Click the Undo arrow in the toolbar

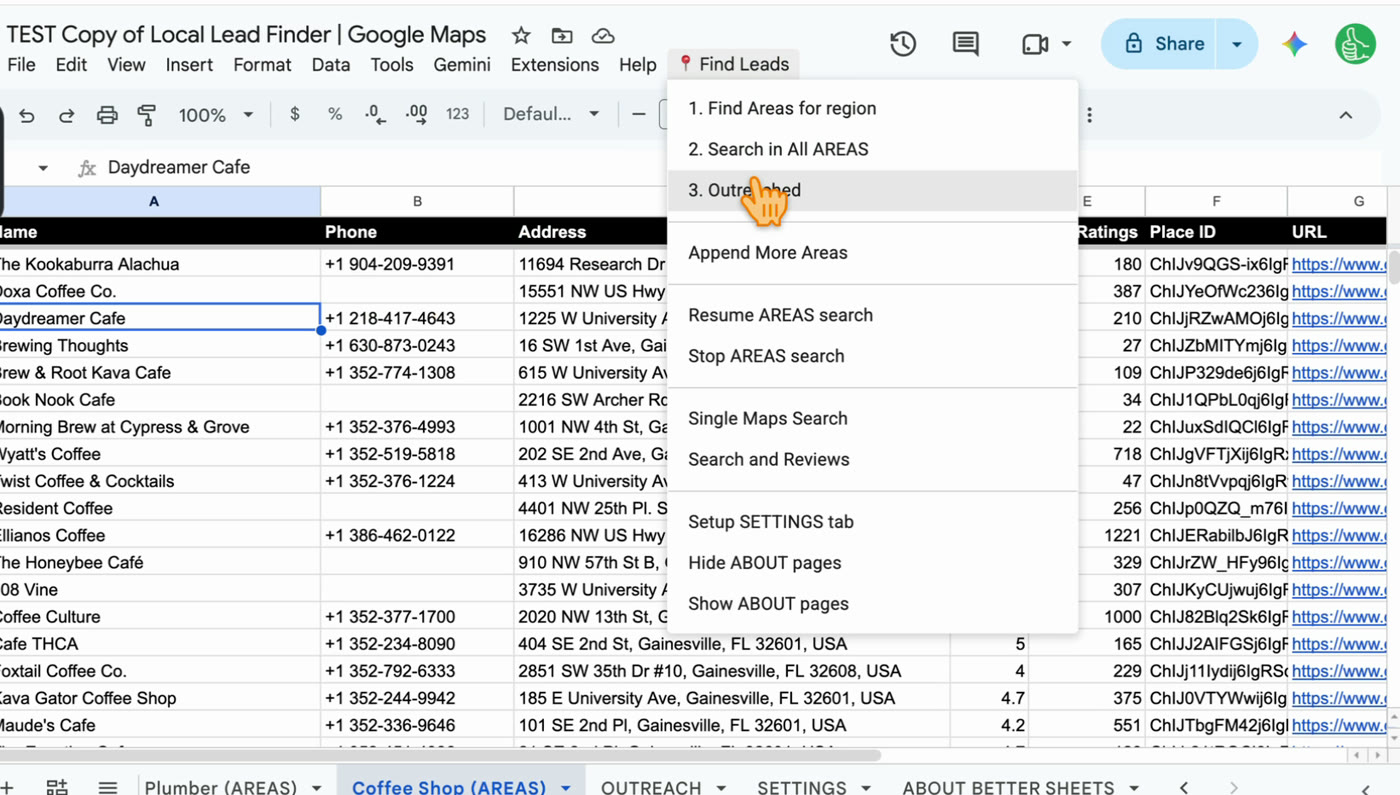click(x=27, y=115)
